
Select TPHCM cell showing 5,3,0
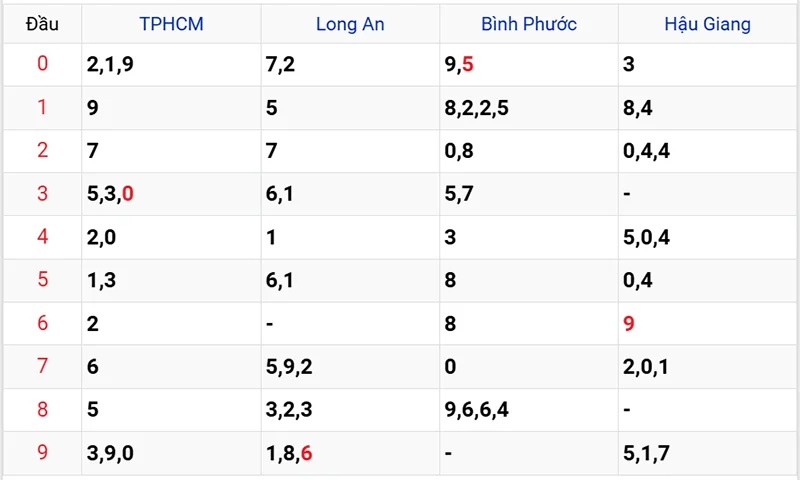[x=111, y=194]
